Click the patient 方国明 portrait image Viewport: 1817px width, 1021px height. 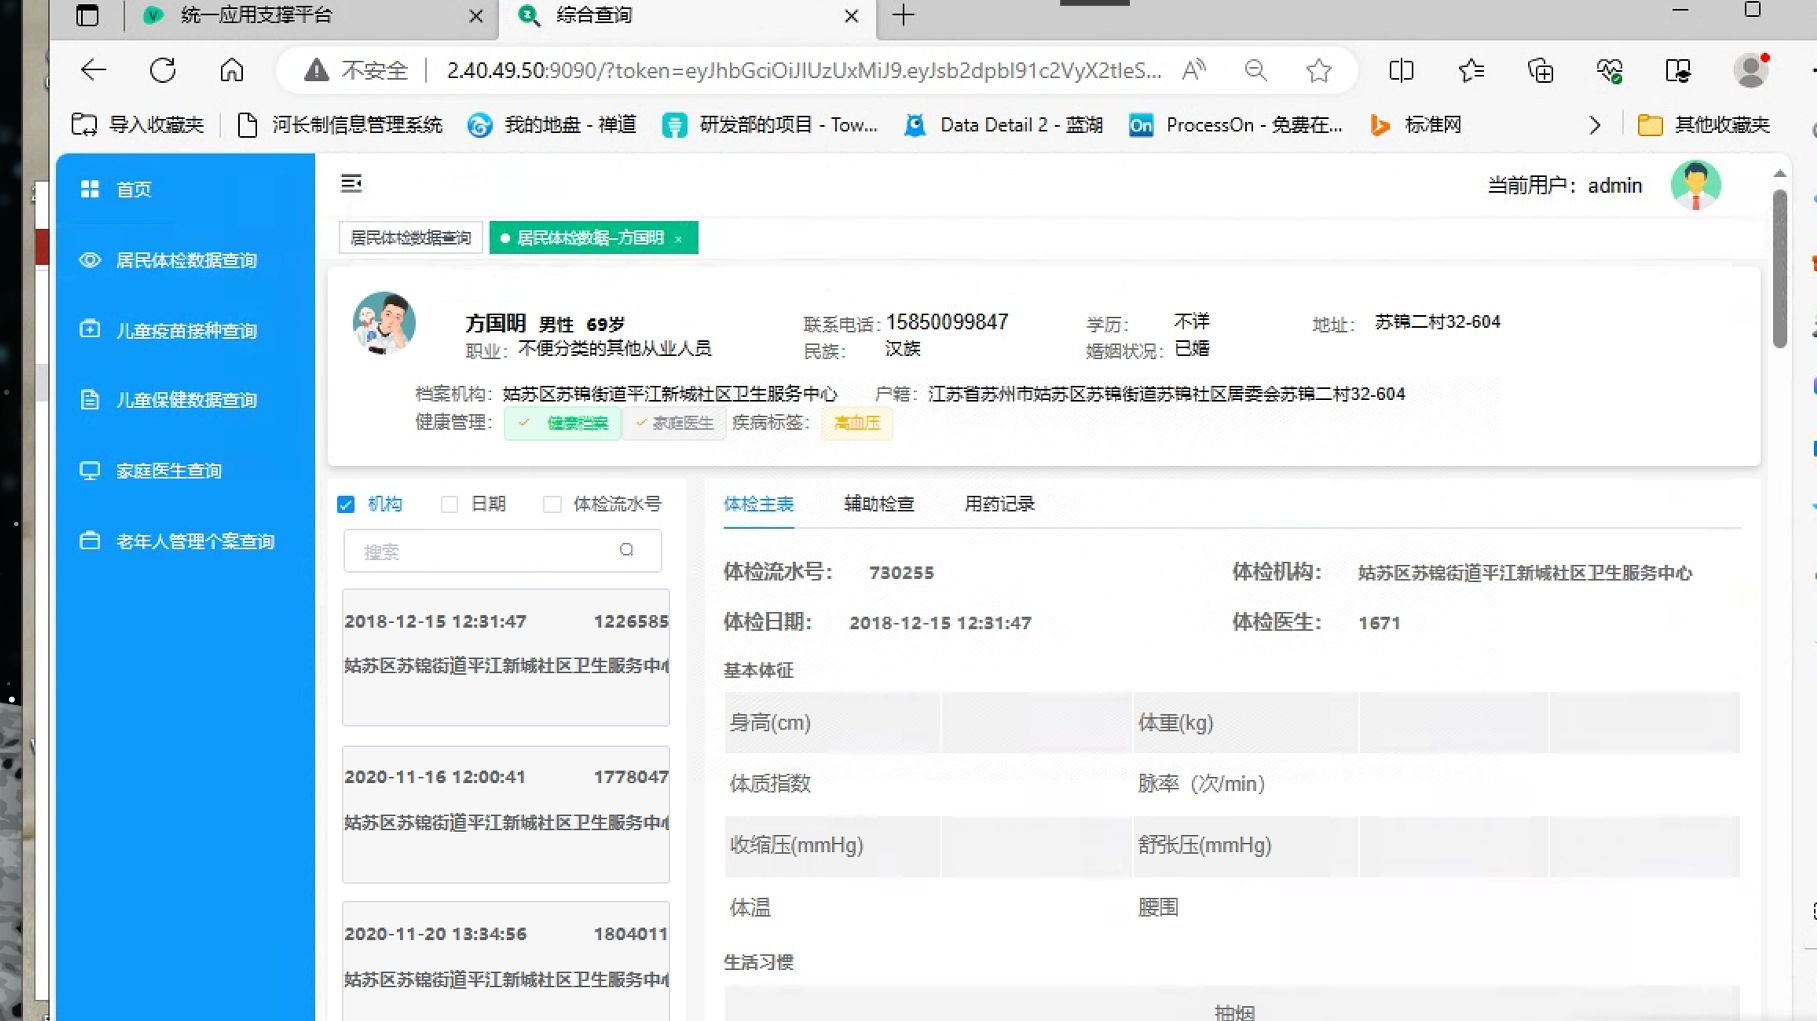tap(384, 323)
